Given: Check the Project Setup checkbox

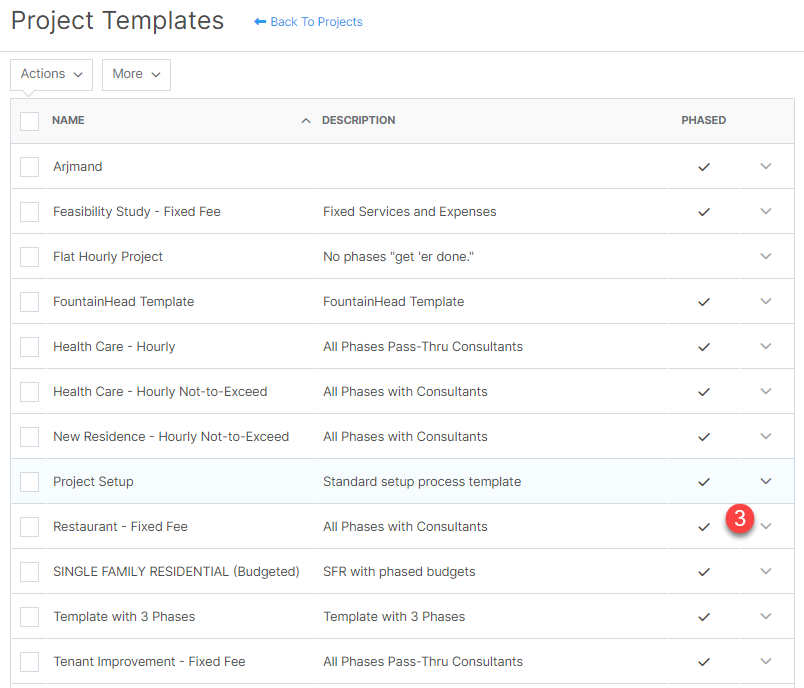Looking at the screenshot, I should 29,482.
